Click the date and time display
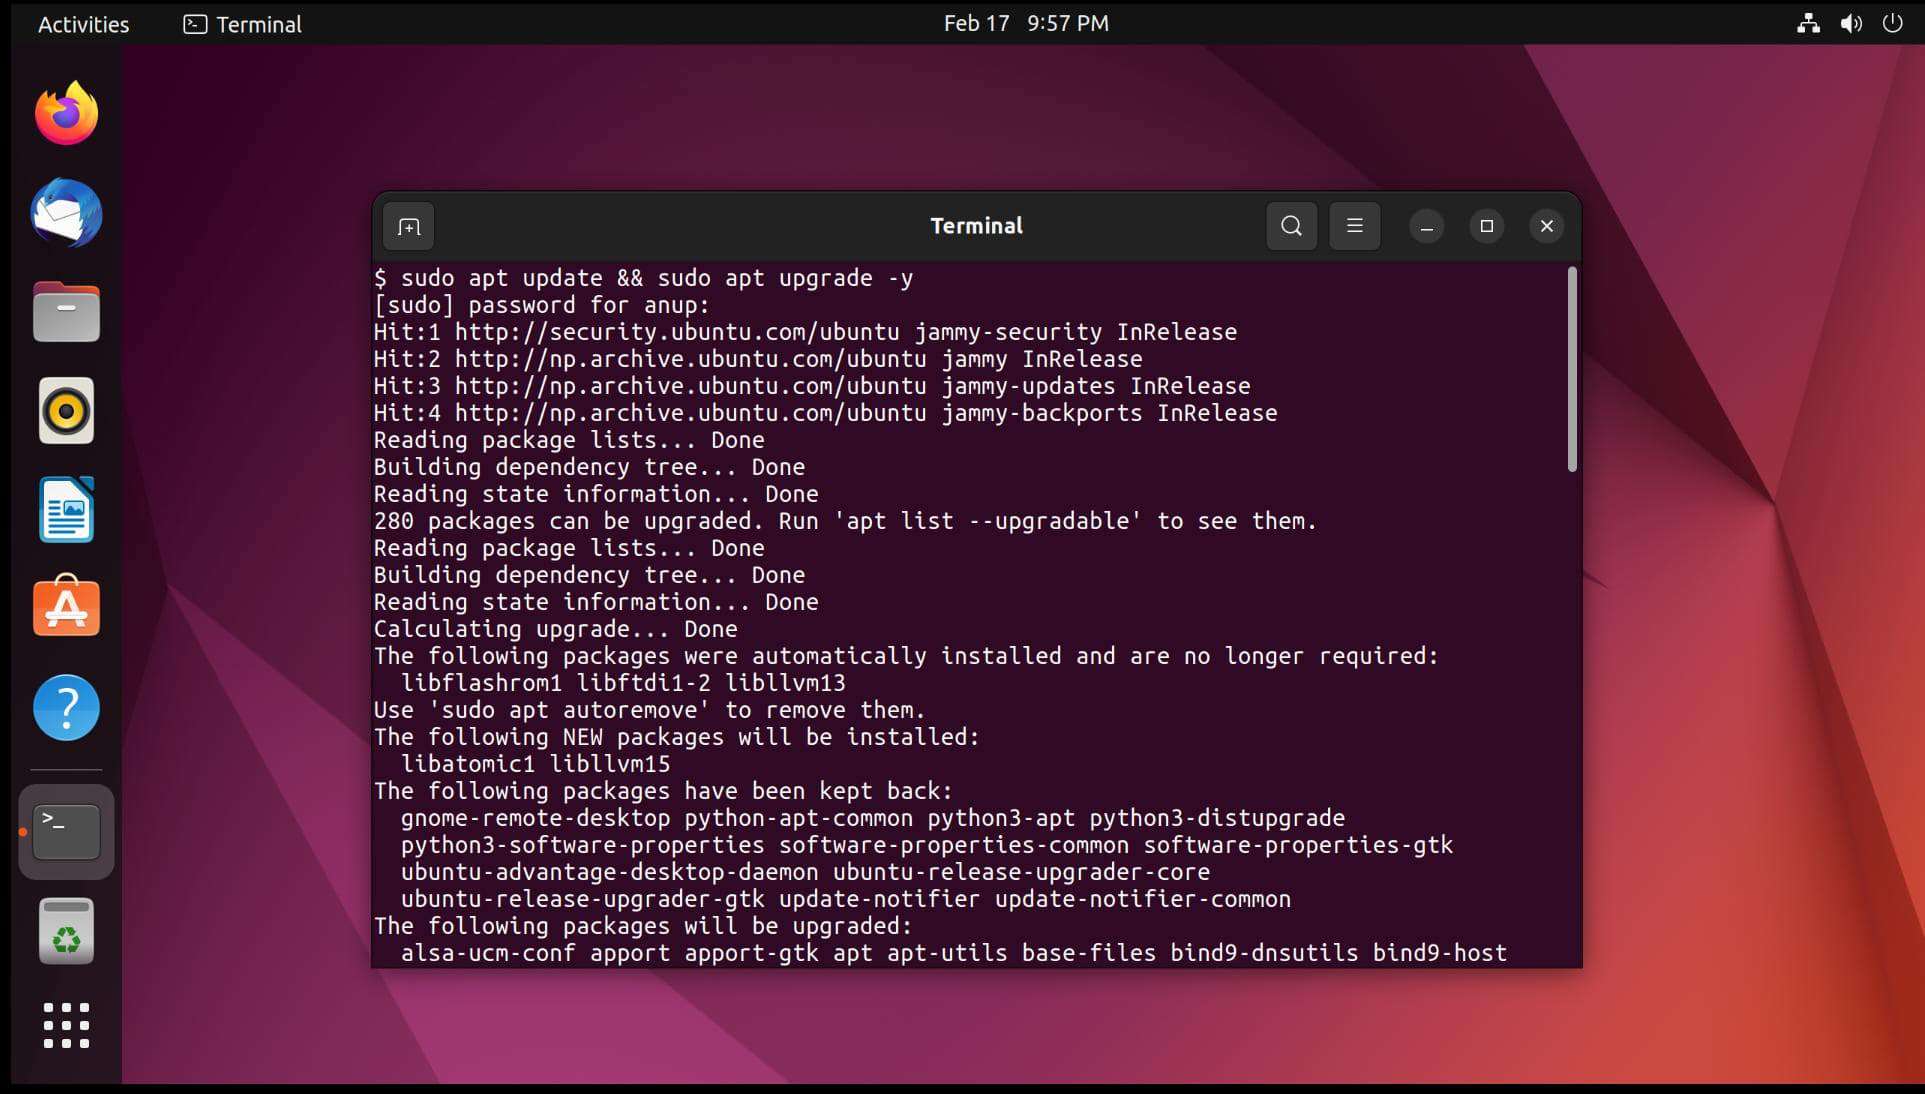This screenshot has width=1925, height=1094. pos(1026,23)
